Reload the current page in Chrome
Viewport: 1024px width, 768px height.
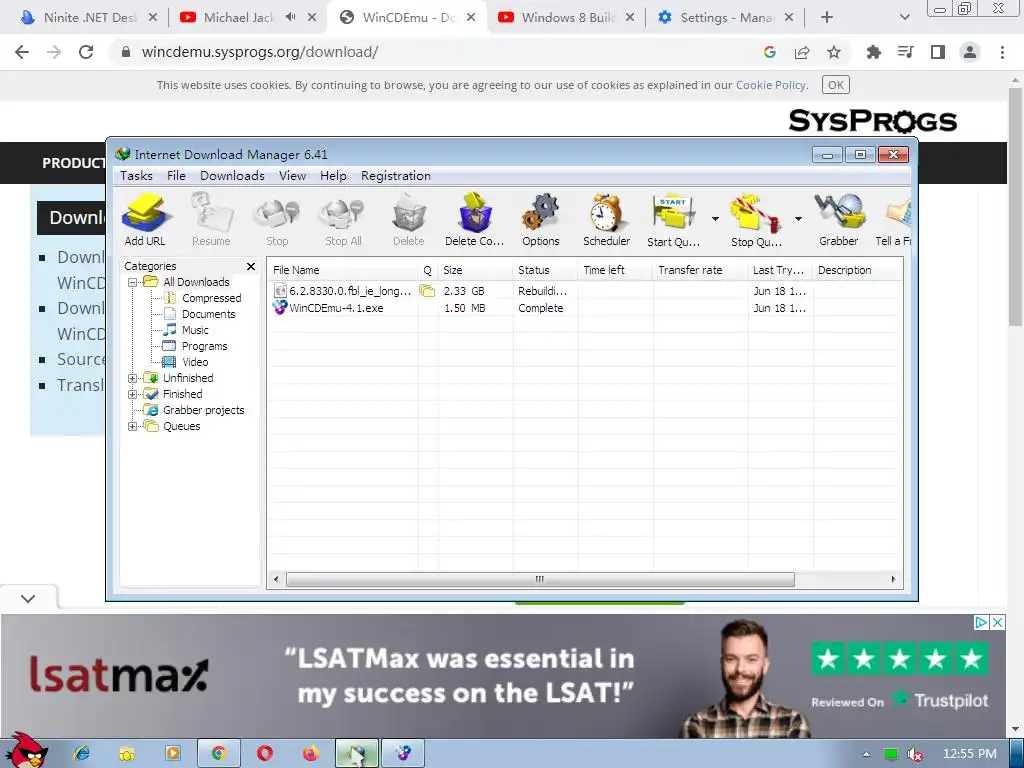pyautogui.click(x=86, y=52)
